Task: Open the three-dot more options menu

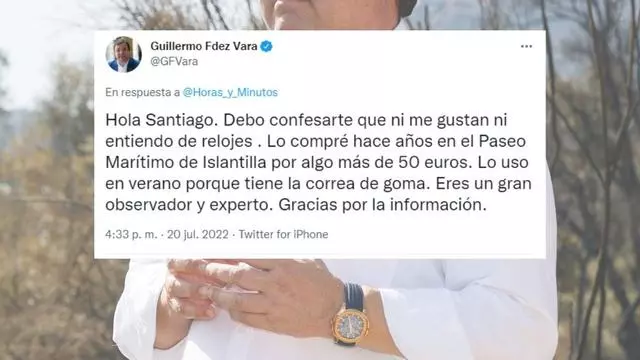Action: point(526,47)
